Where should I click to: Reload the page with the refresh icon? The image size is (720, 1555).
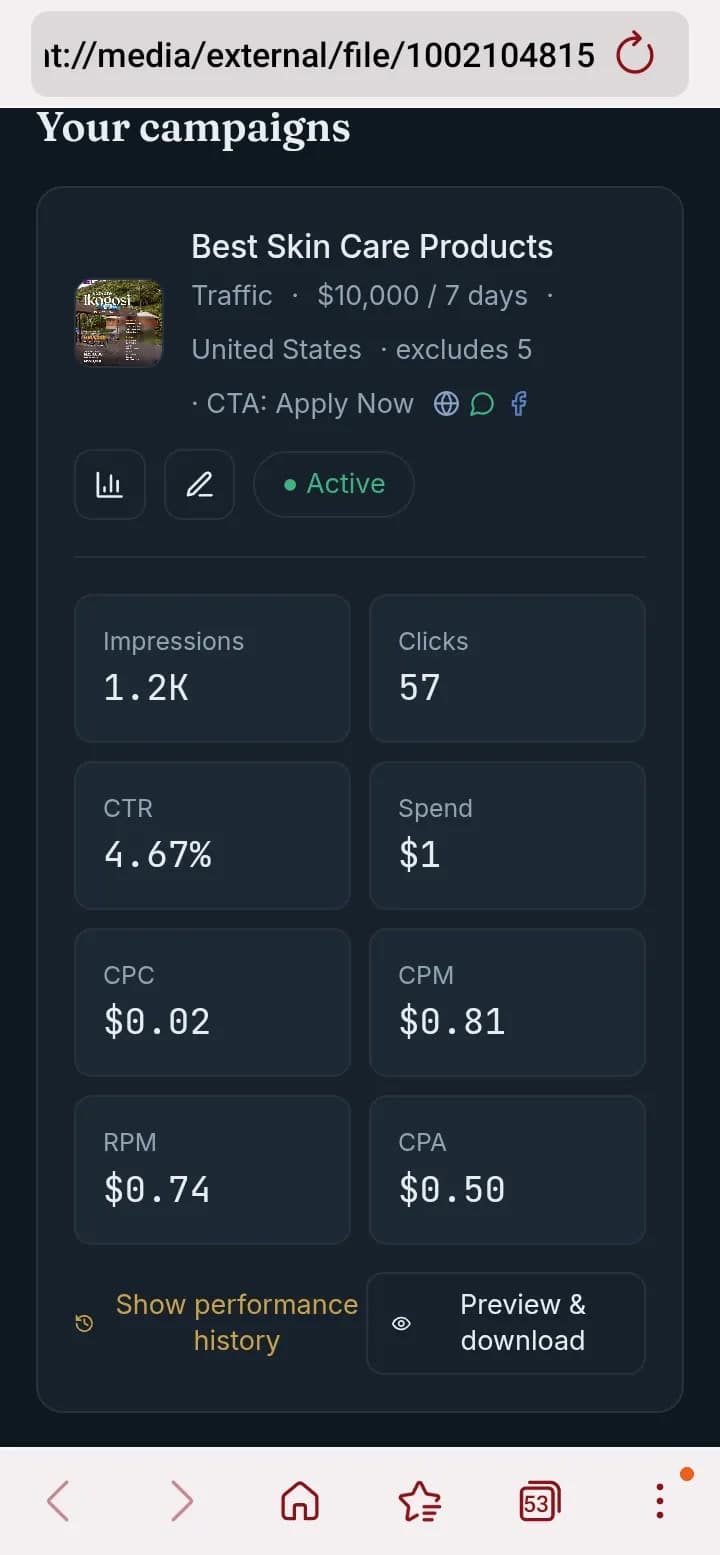point(635,54)
